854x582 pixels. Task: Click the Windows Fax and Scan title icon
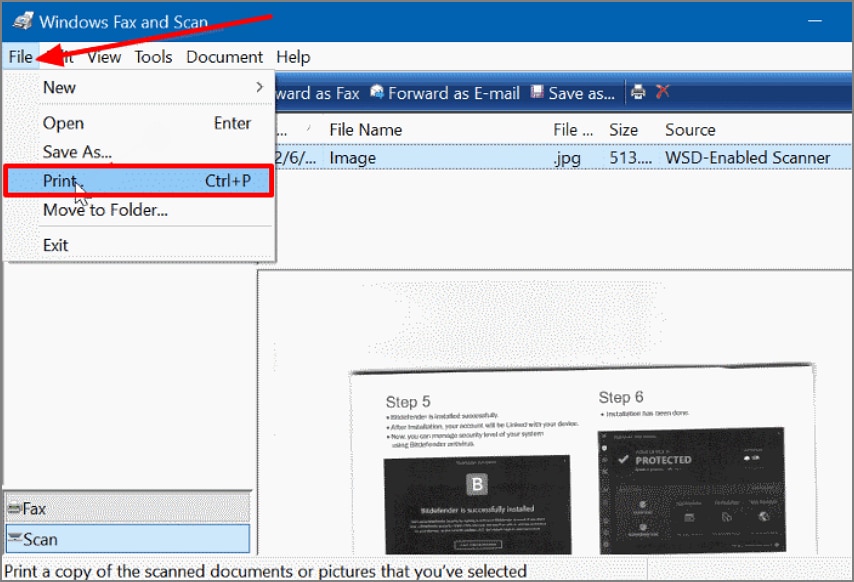click(23, 21)
